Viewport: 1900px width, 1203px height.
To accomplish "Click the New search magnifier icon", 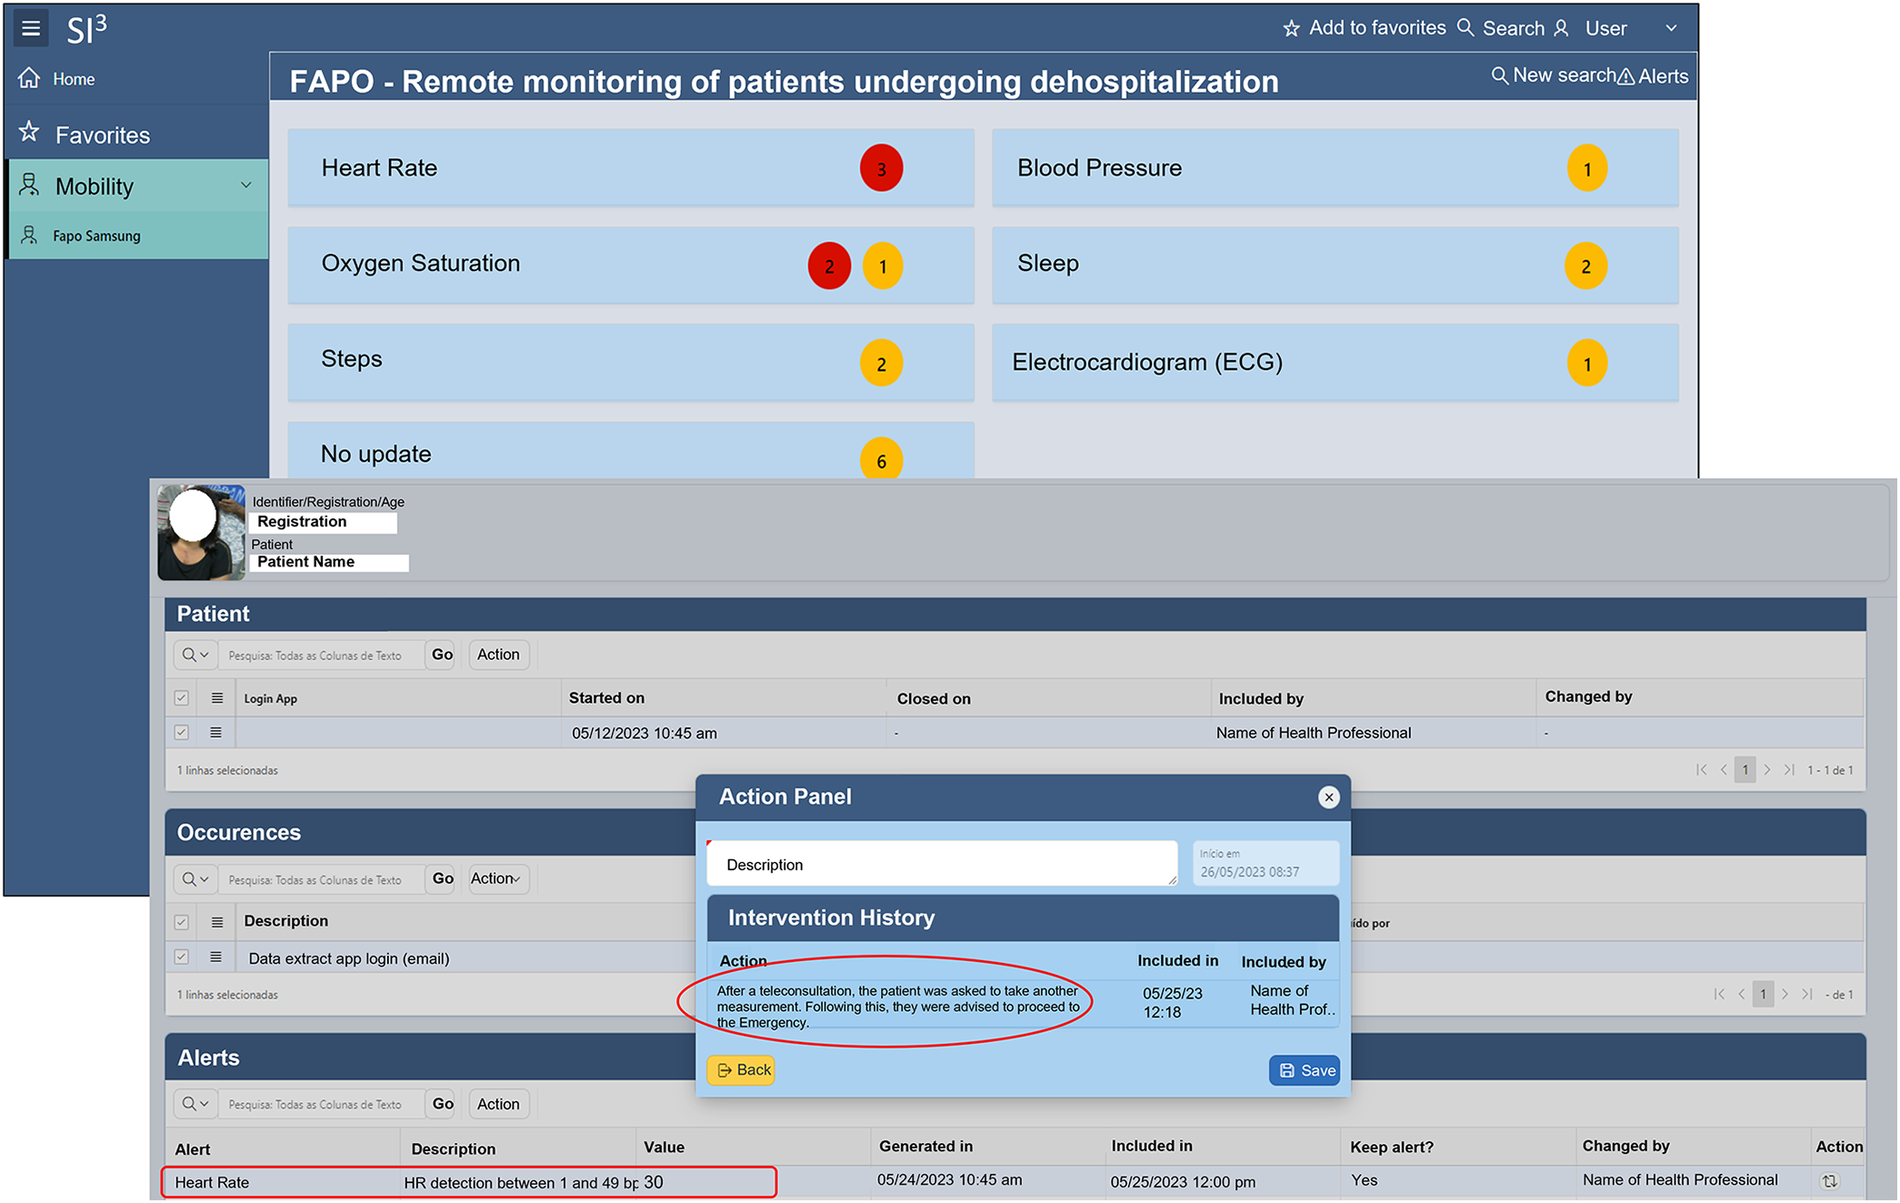I will pyautogui.click(x=1499, y=76).
